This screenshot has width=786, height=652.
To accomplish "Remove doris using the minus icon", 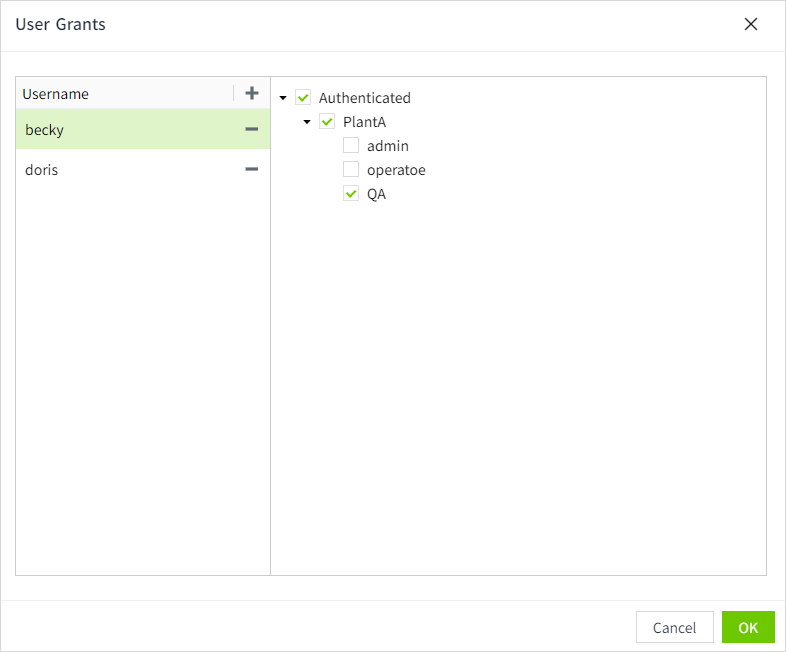I will click(252, 169).
